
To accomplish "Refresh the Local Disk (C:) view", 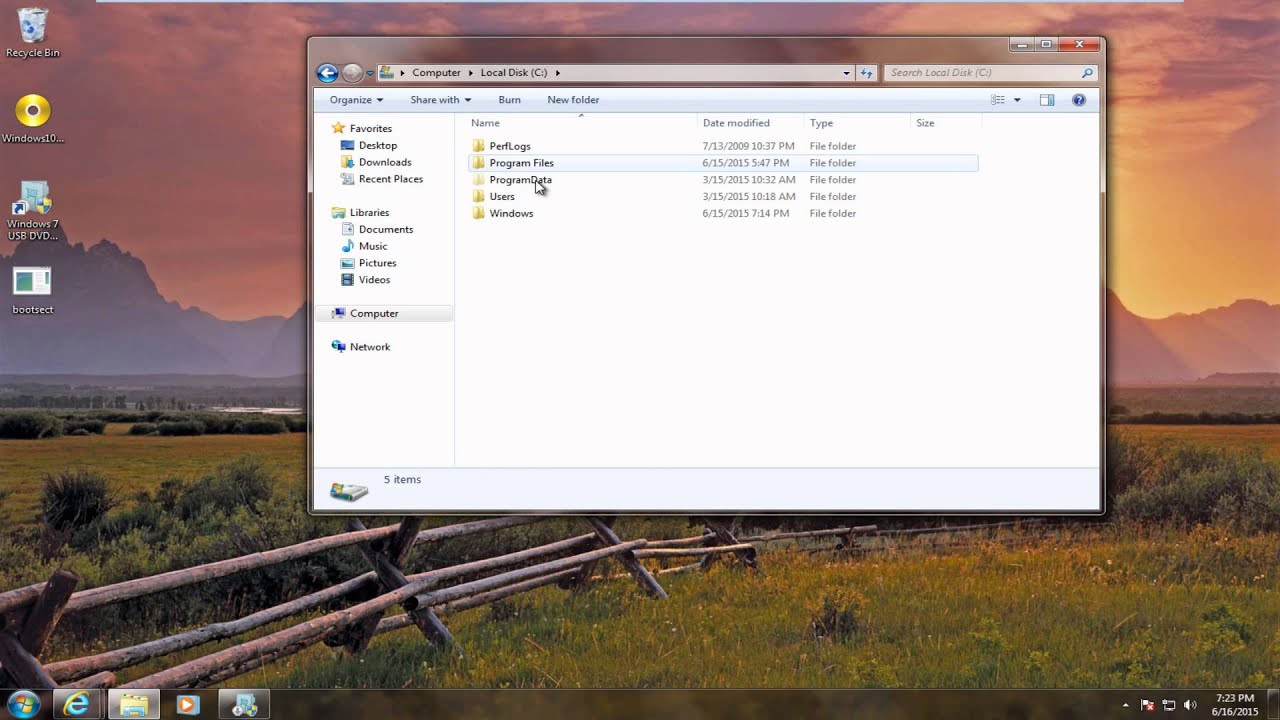I will tap(867, 73).
